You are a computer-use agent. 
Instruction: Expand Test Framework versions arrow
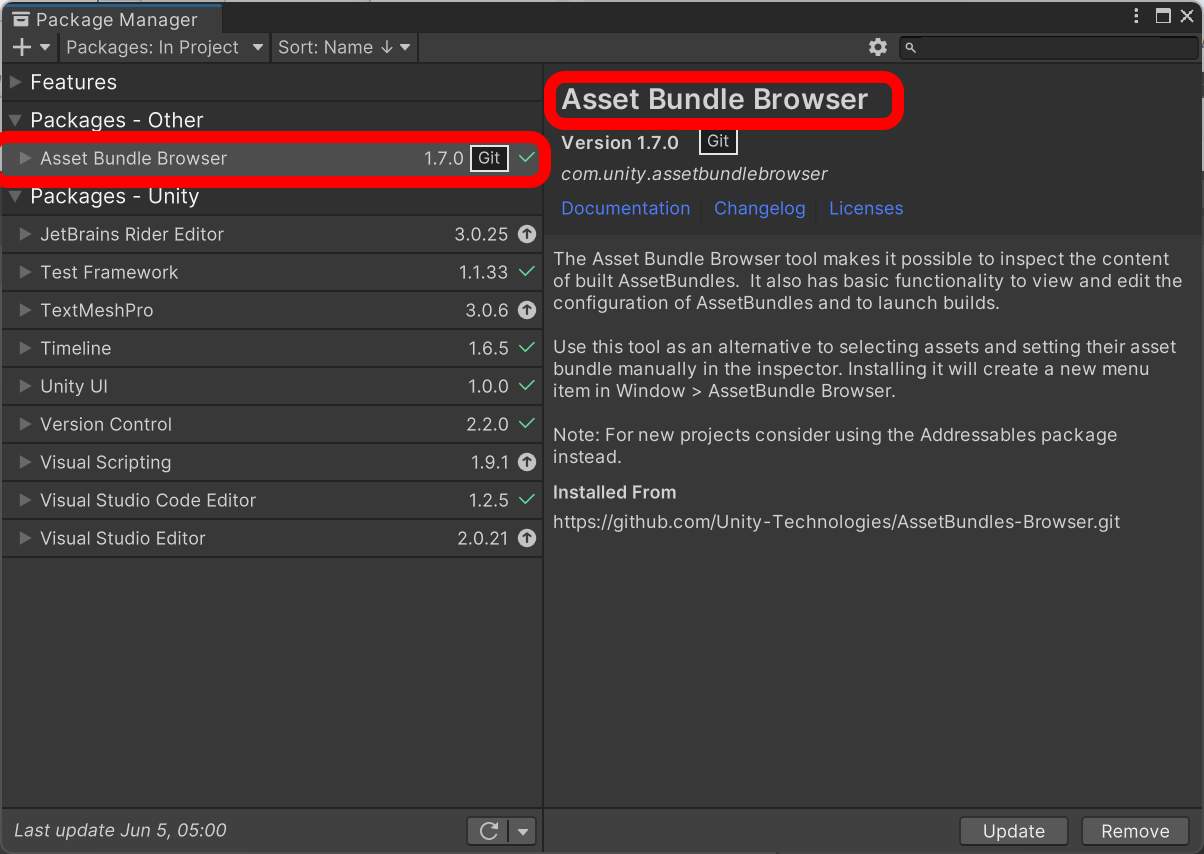25,272
